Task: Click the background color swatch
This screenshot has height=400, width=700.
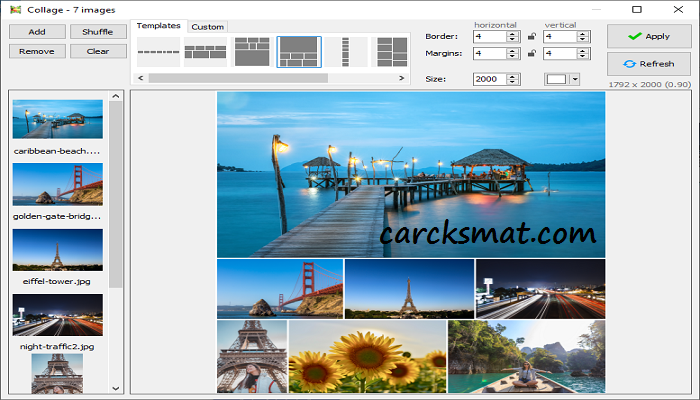Action: (x=557, y=79)
